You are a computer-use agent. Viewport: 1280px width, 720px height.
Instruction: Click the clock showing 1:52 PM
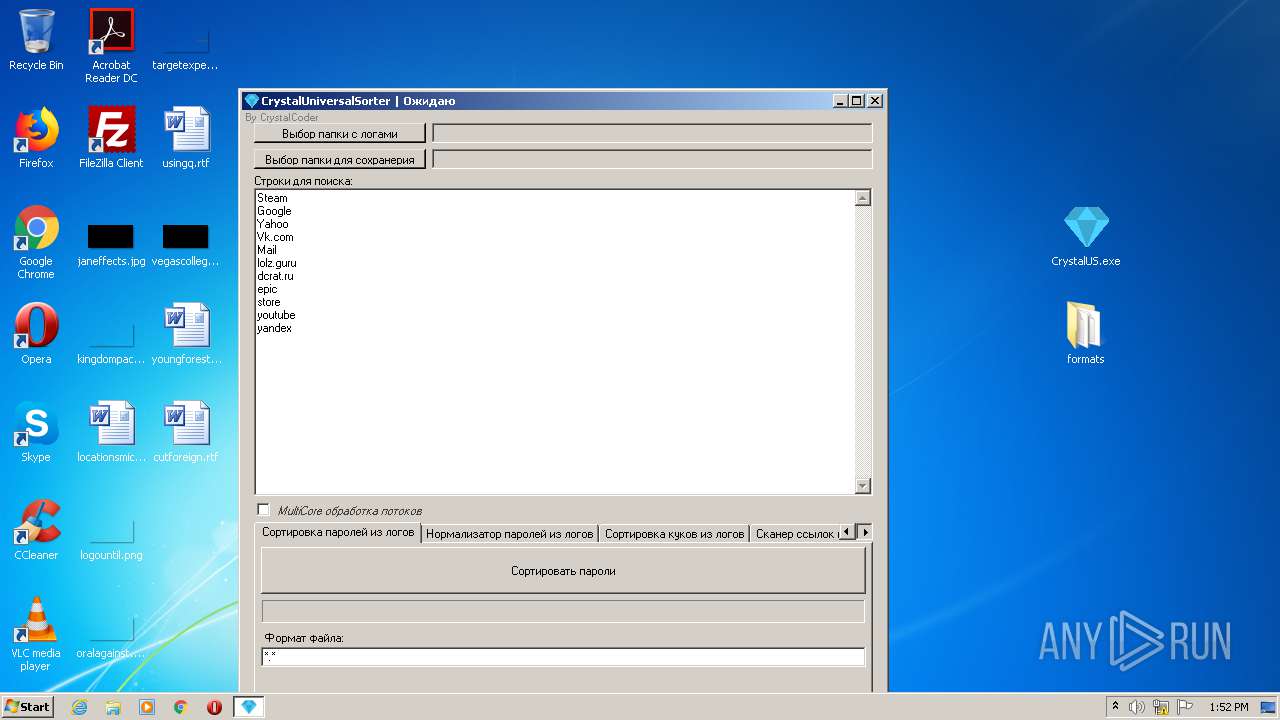coord(1228,707)
